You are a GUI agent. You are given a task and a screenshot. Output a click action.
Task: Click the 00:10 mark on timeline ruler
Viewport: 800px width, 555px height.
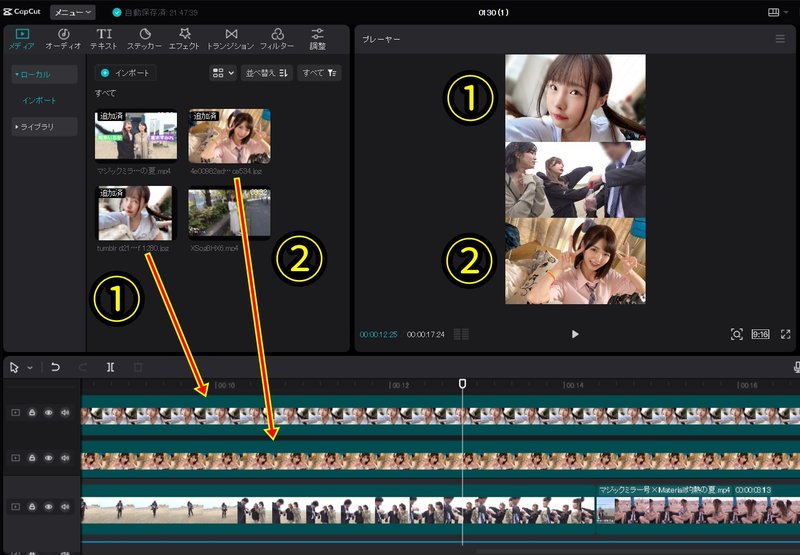[x=225, y=385]
